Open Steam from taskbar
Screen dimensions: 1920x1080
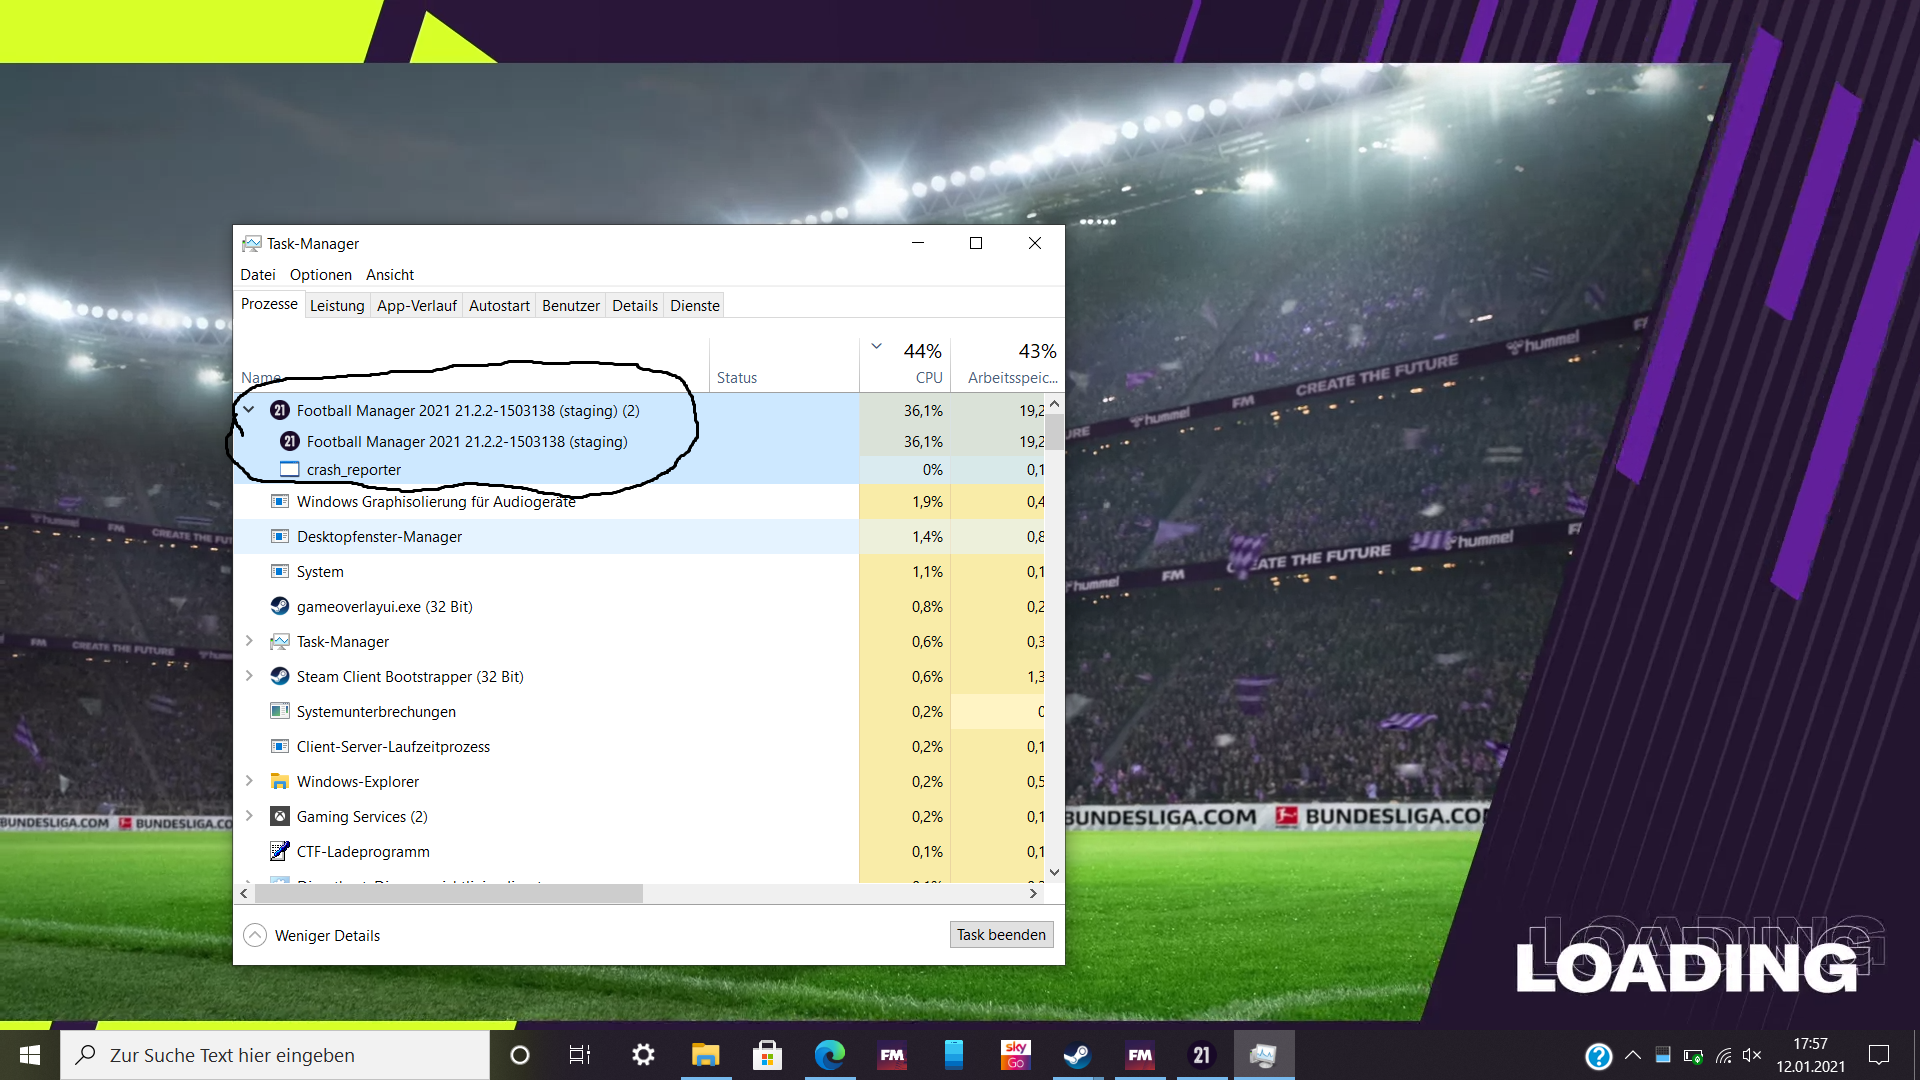coord(1077,1055)
